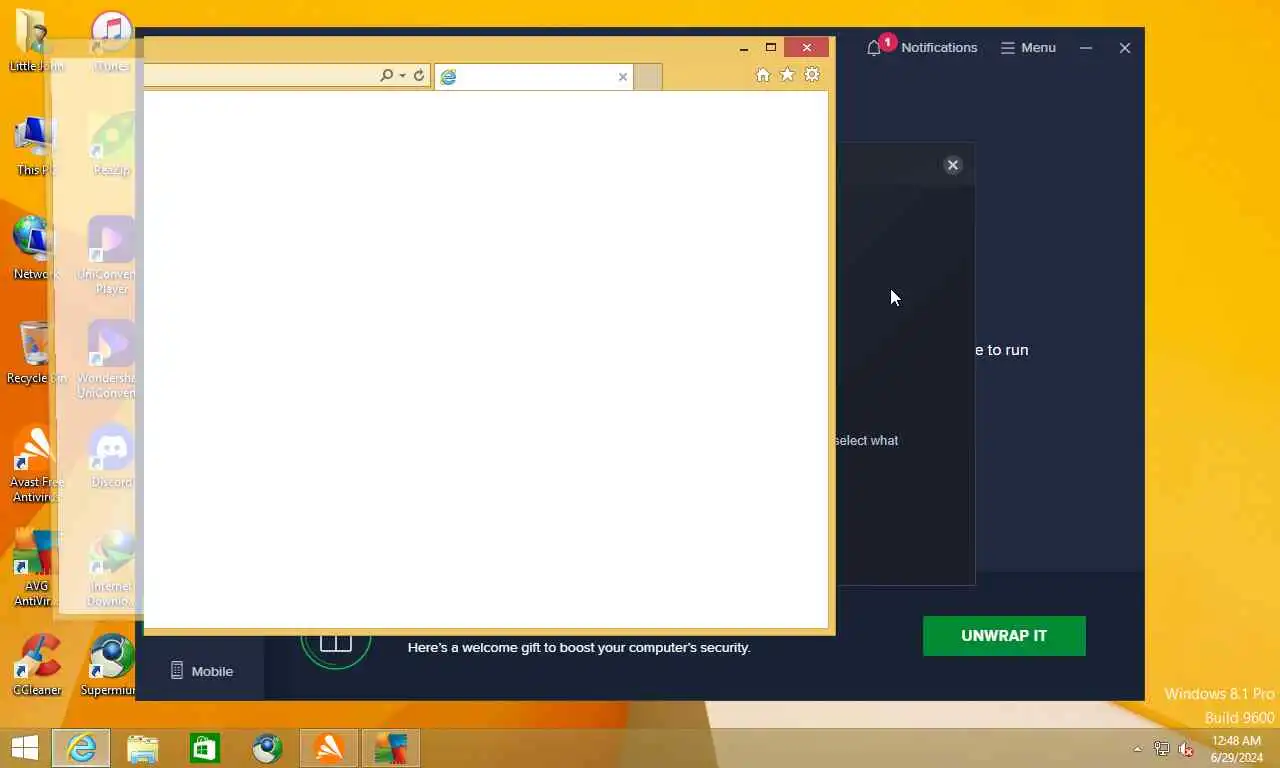Select the Discord desktop shortcut
1280x768 pixels.
(x=111, y=456)
